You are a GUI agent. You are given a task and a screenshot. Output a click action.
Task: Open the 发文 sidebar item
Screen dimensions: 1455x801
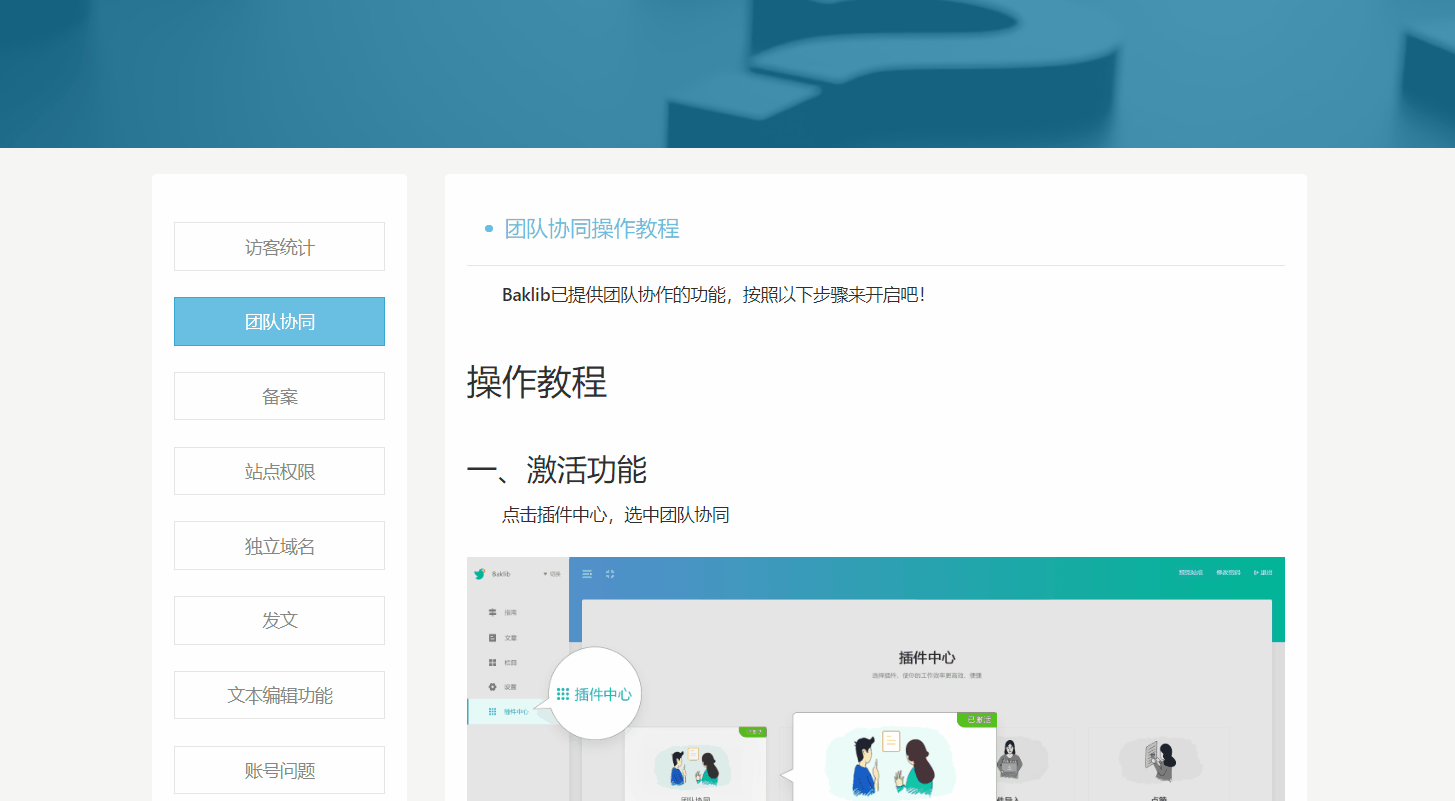[279, 620]
